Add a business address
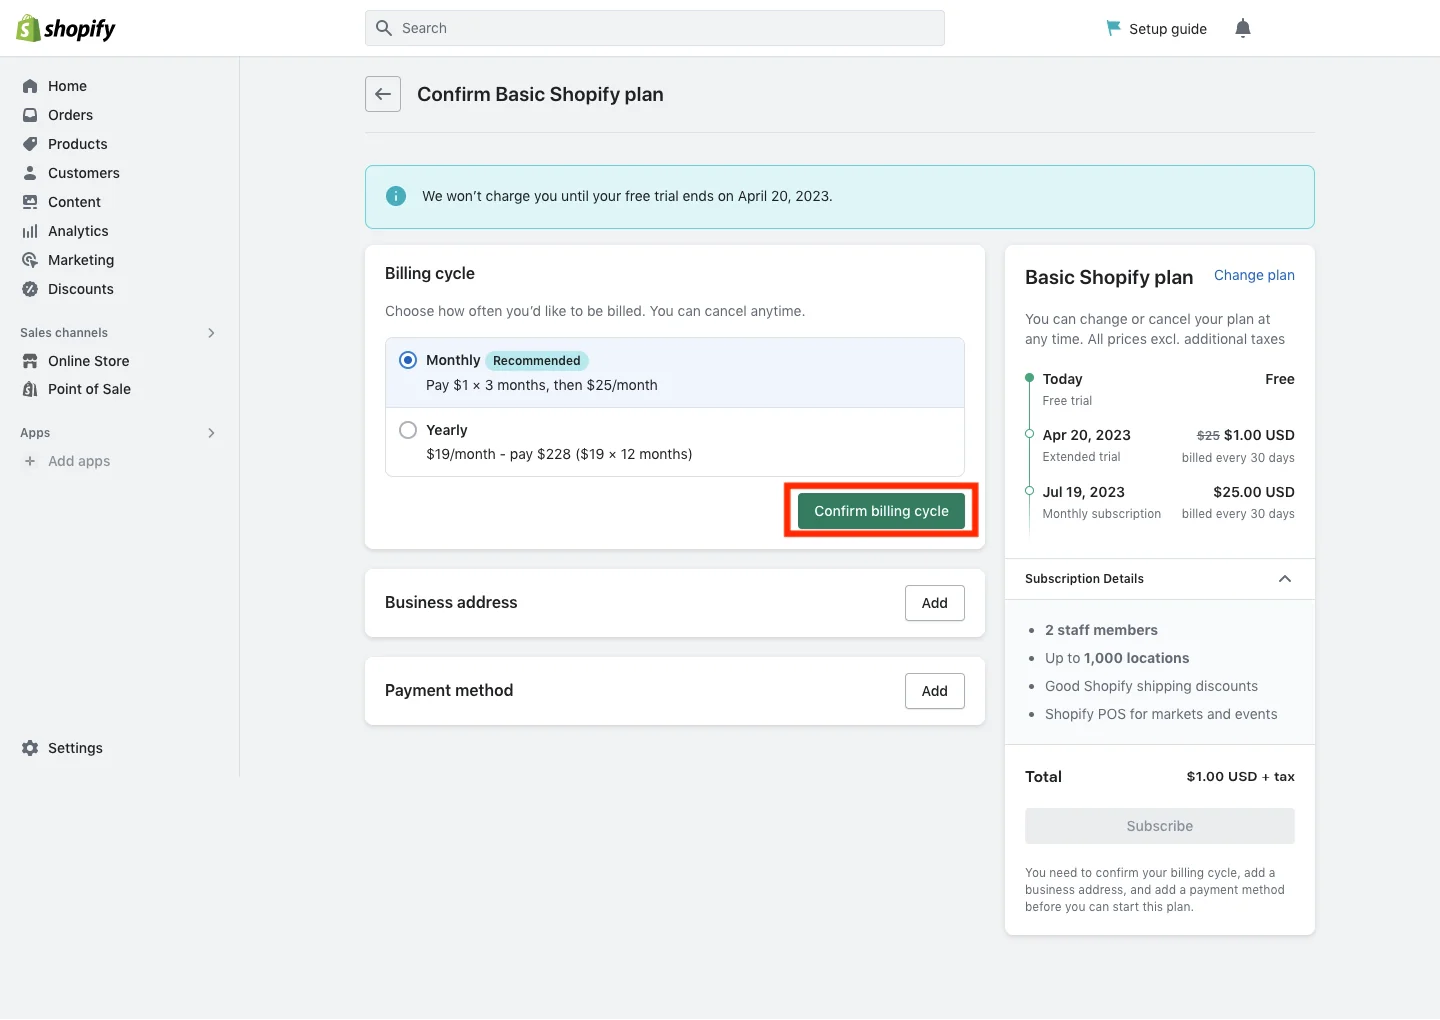 pos(934,603)
